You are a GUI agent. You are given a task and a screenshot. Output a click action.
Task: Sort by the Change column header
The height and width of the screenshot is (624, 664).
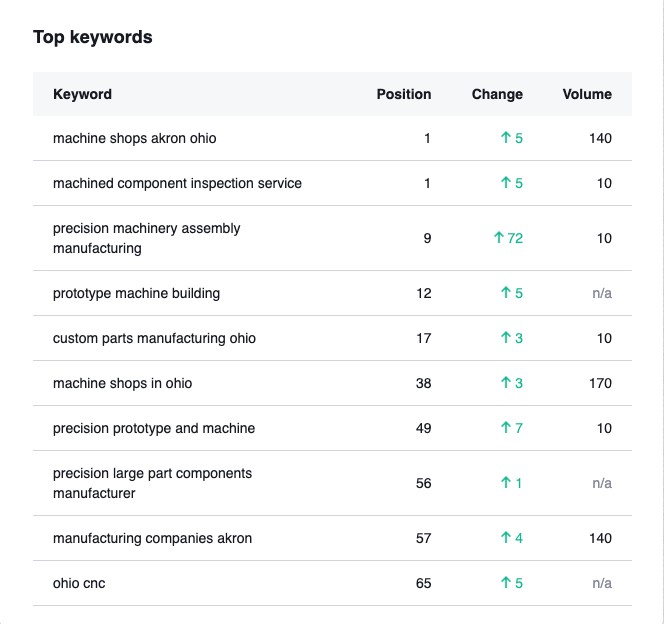pos(497,94)
